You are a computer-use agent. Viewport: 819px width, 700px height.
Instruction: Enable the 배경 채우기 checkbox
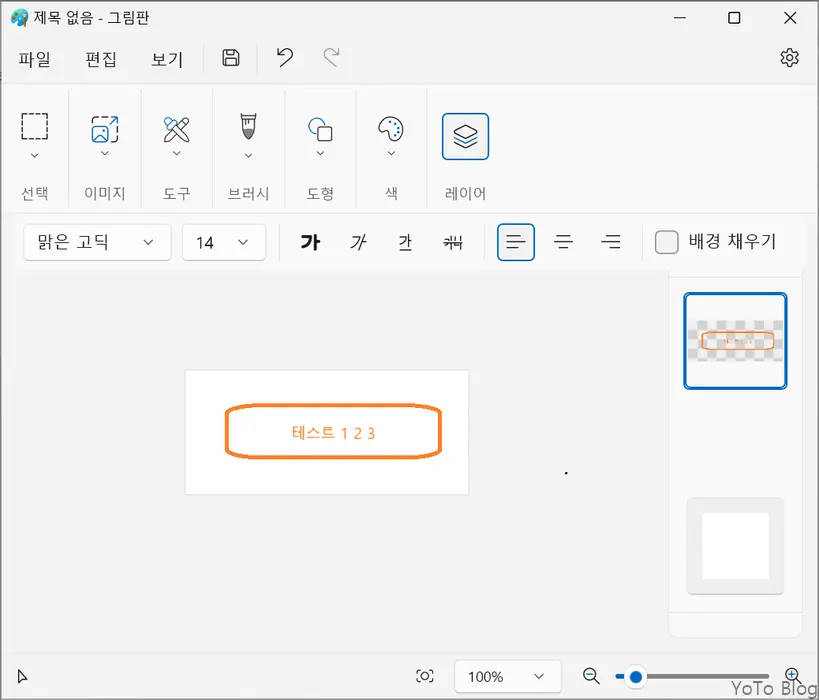pyautogui.click(x=666, y=242)
